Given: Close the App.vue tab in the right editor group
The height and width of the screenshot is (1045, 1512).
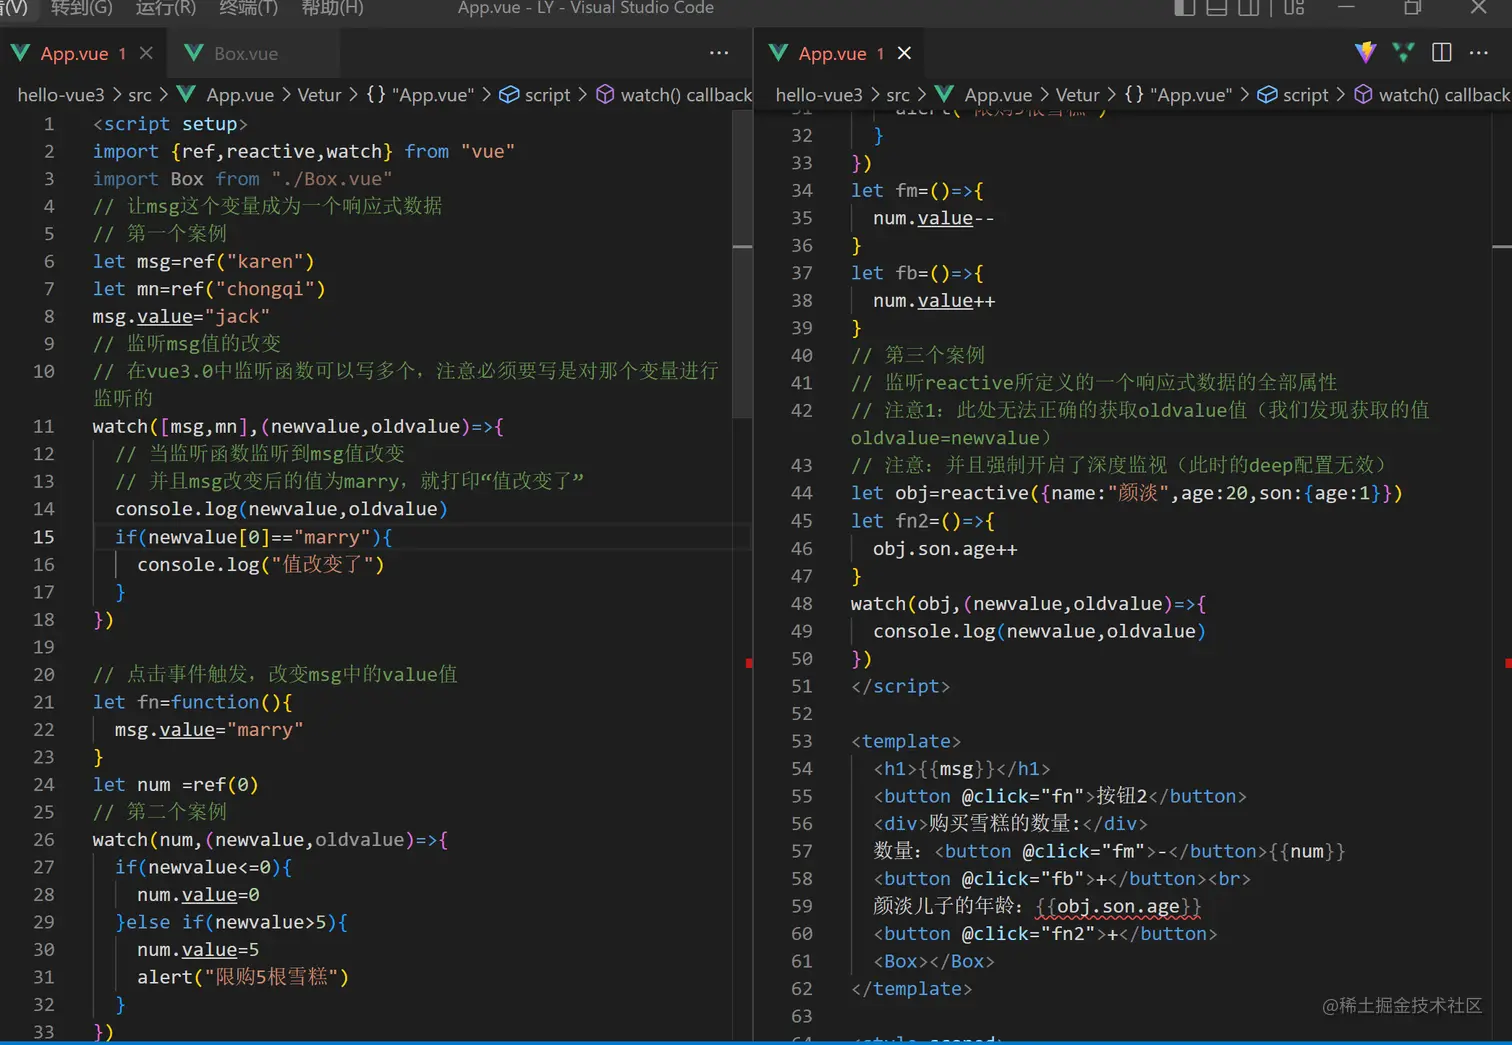Looking at the screenshot, I should coord(904,53).
